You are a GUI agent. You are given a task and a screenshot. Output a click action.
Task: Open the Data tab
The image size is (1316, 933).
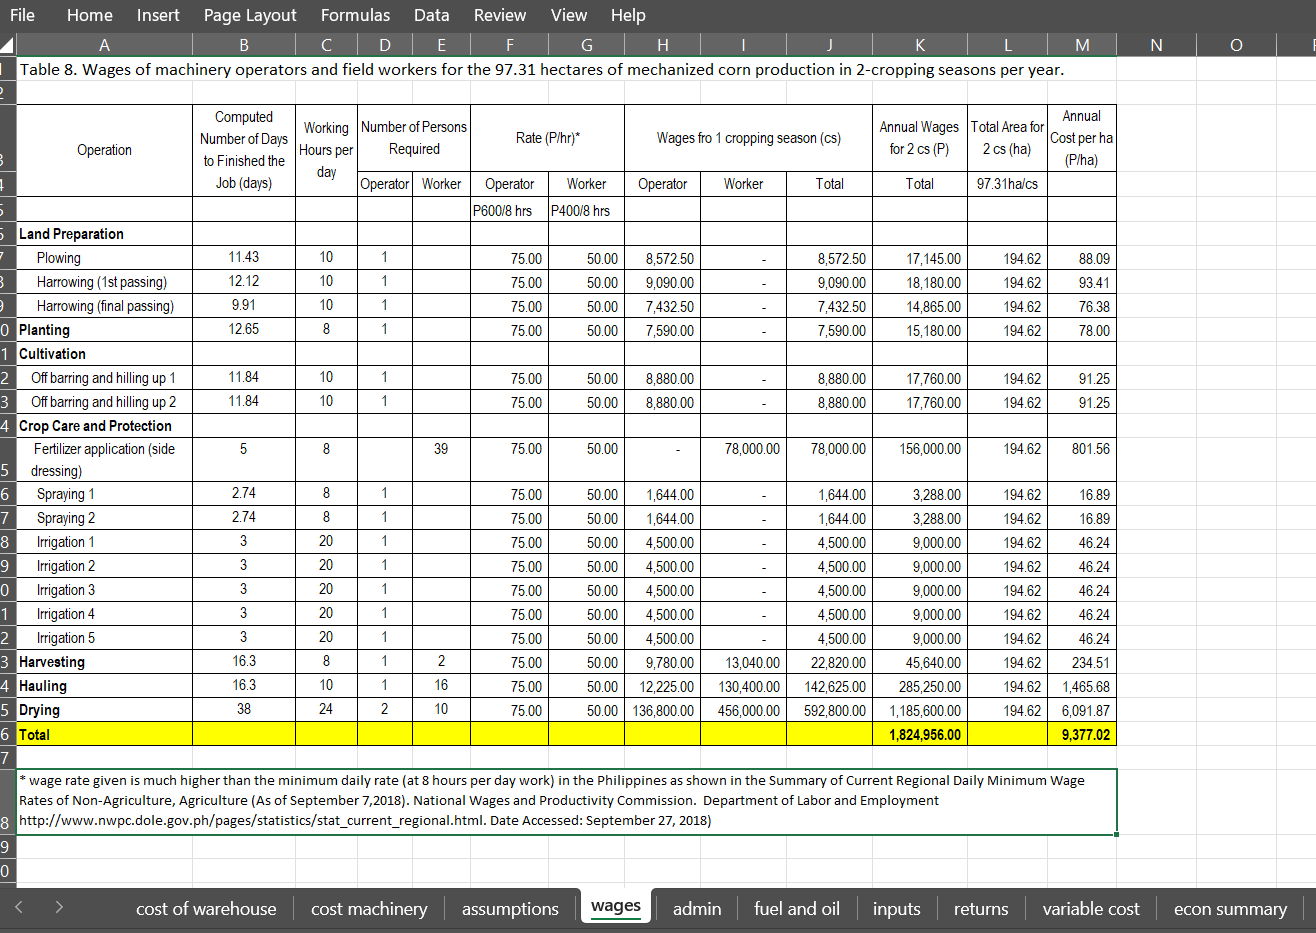pos(431,15)
